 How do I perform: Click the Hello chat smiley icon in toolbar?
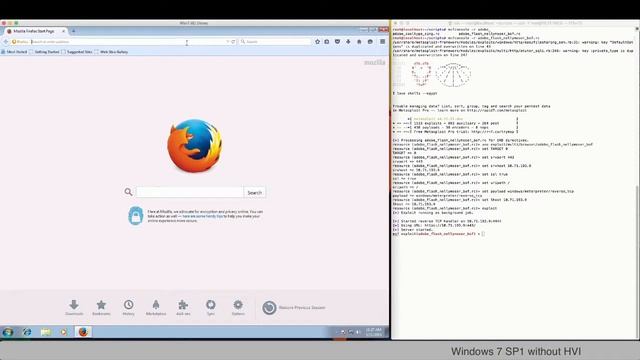click(370, 42)
